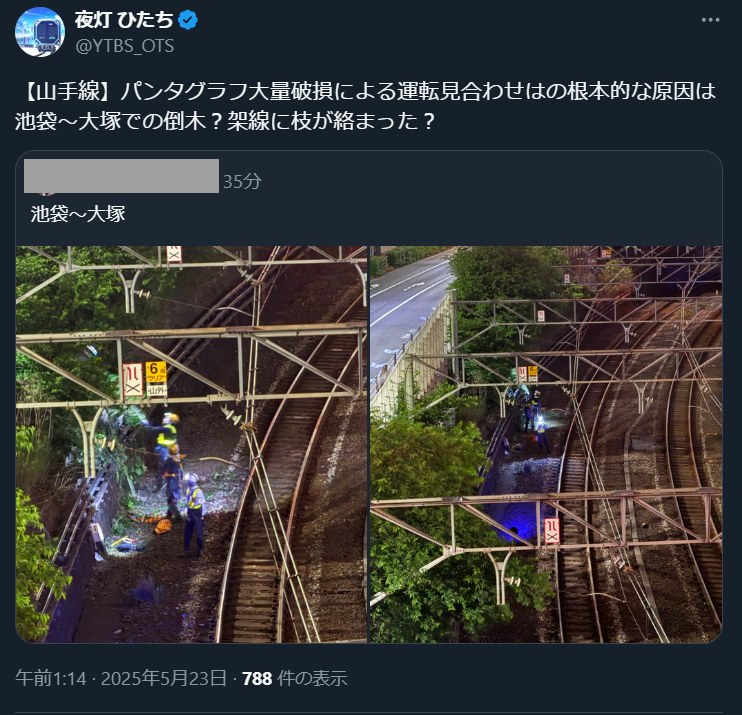
Task: Click the grayed-out quoted author name
Action: (x=121, y=176)
